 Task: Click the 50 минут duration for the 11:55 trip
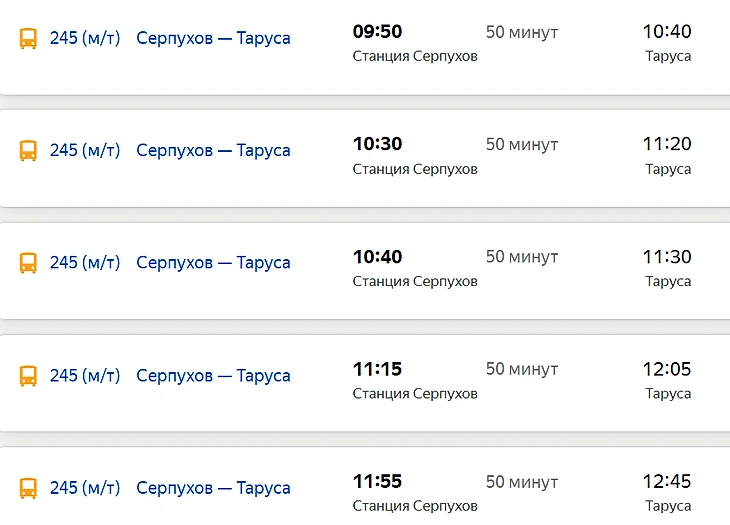point(522,482)
